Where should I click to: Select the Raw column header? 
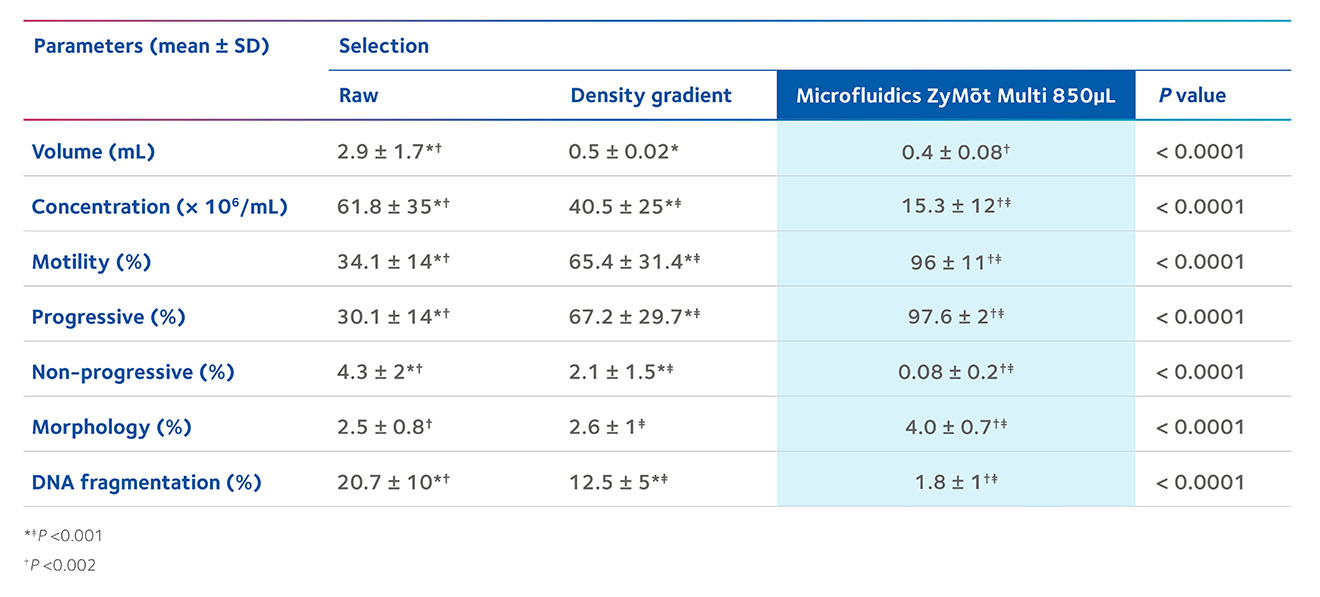357,96
